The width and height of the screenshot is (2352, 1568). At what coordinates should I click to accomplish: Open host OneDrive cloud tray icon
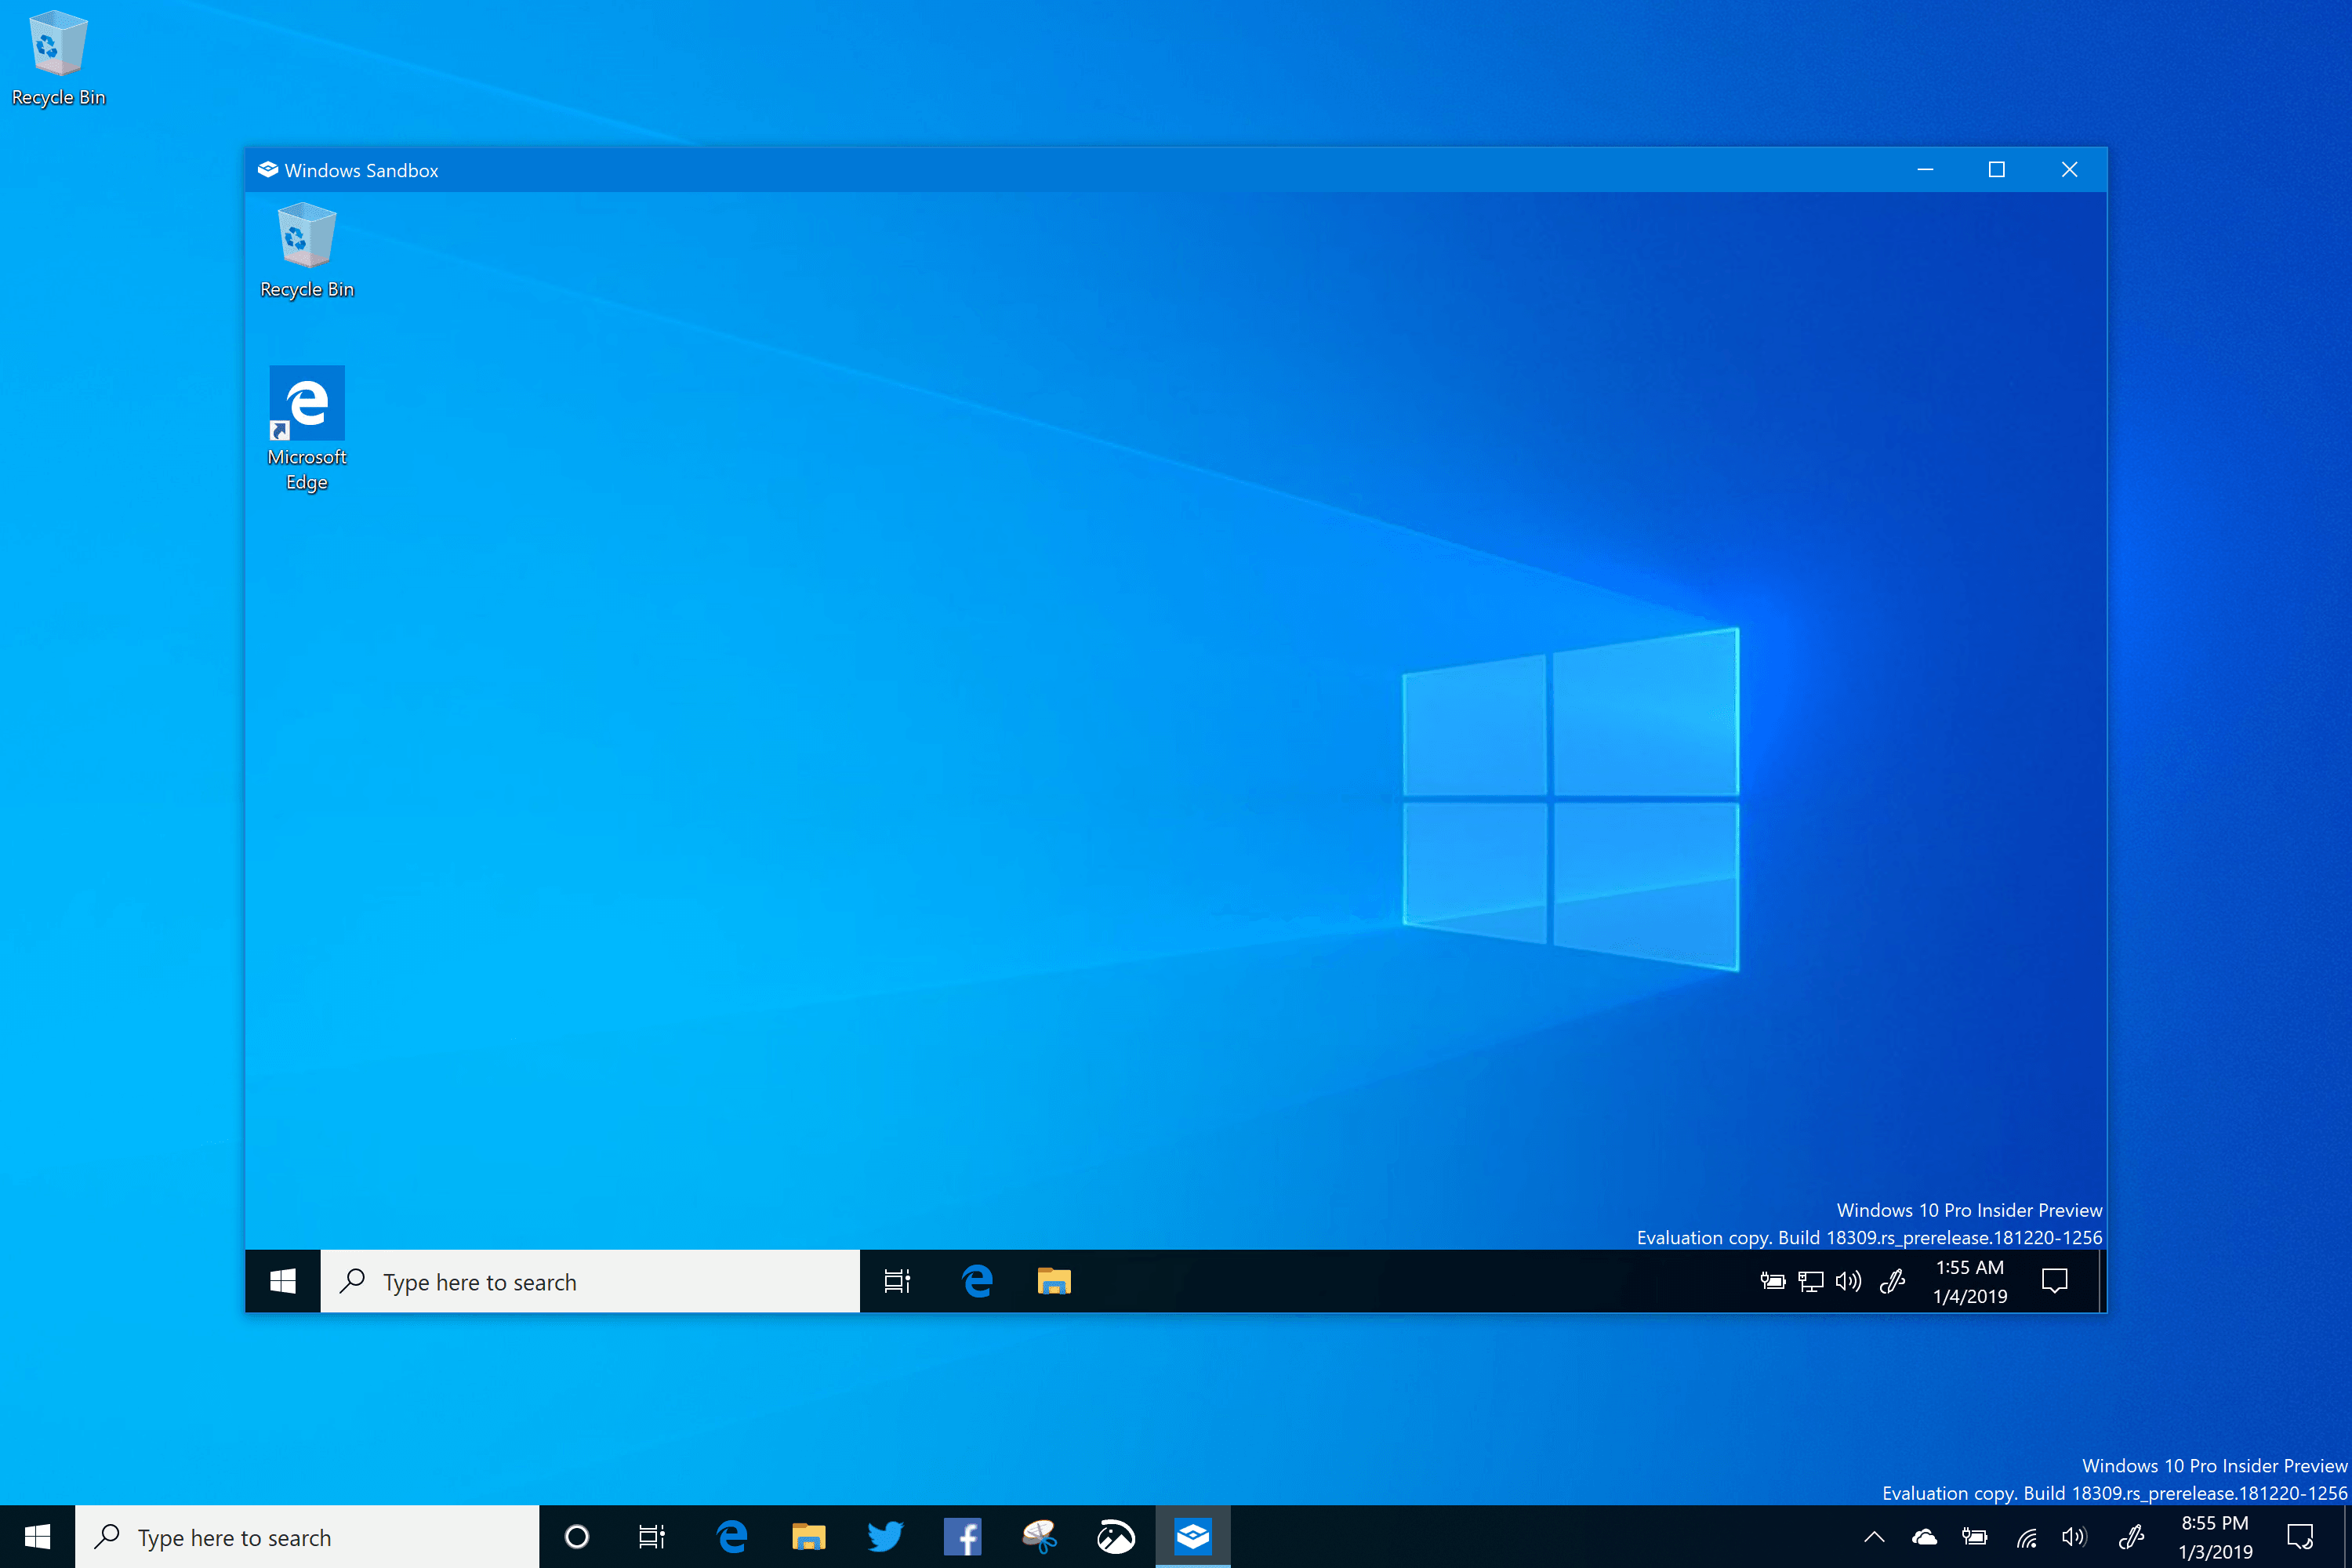(x=1924, y=1537)
